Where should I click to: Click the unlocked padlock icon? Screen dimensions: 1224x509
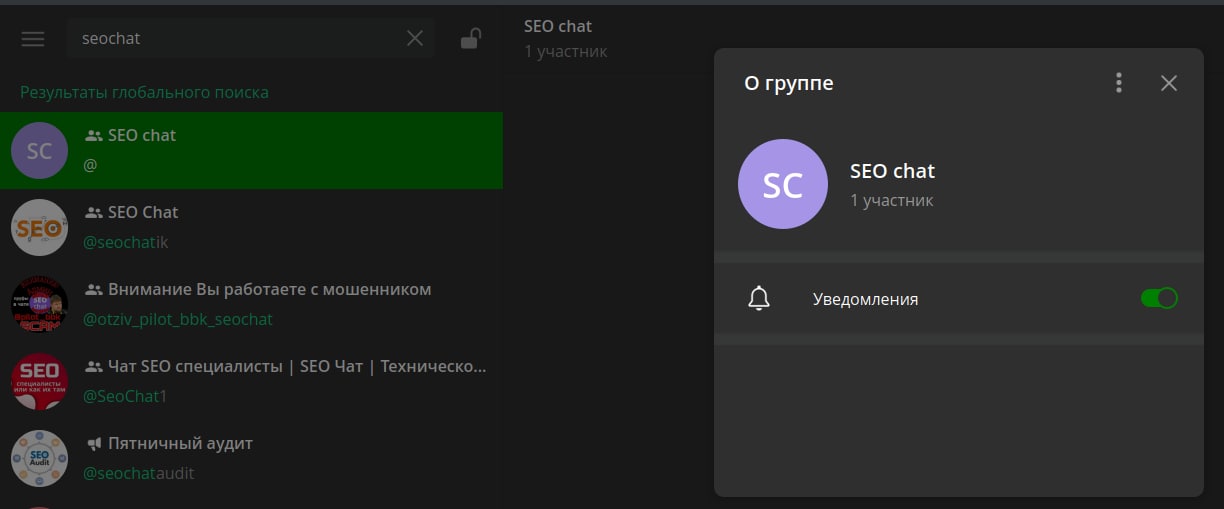pos(470,39)
